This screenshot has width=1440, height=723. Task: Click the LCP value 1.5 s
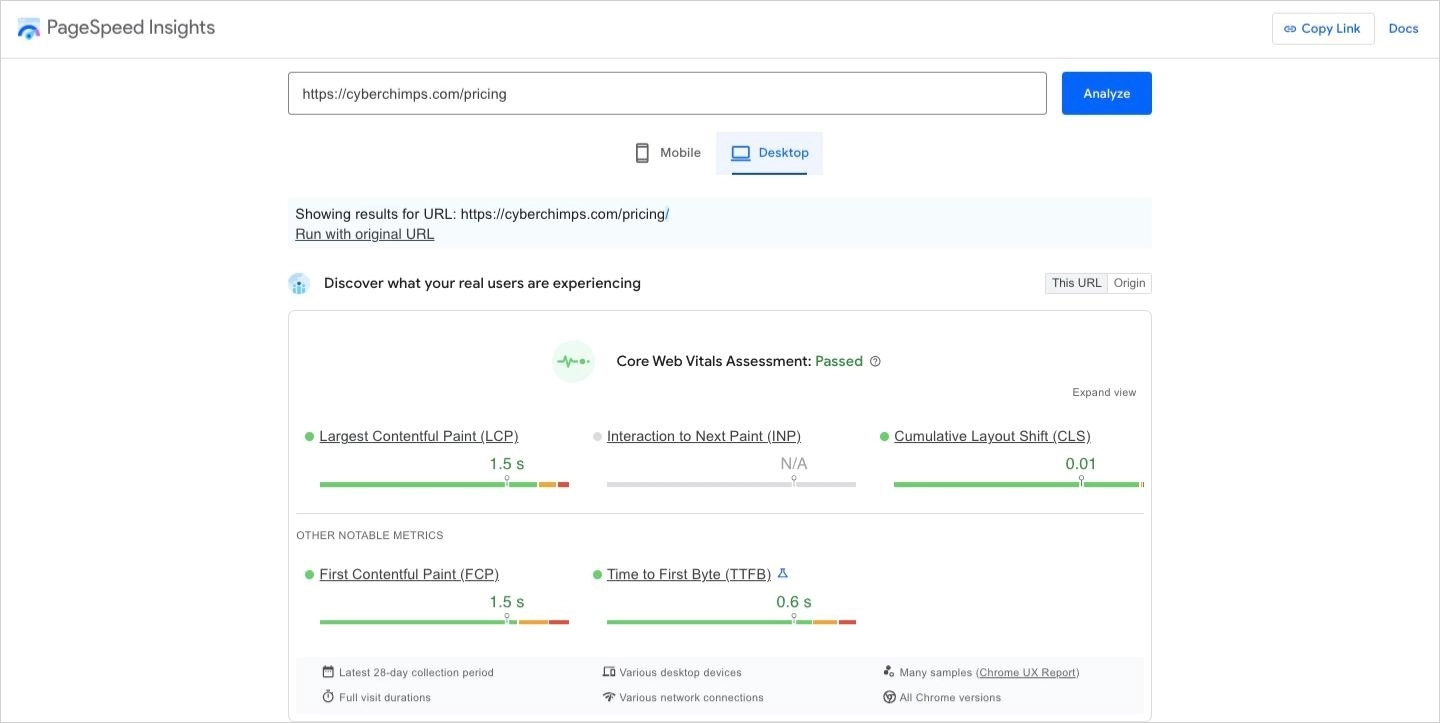tap(507, 464)
